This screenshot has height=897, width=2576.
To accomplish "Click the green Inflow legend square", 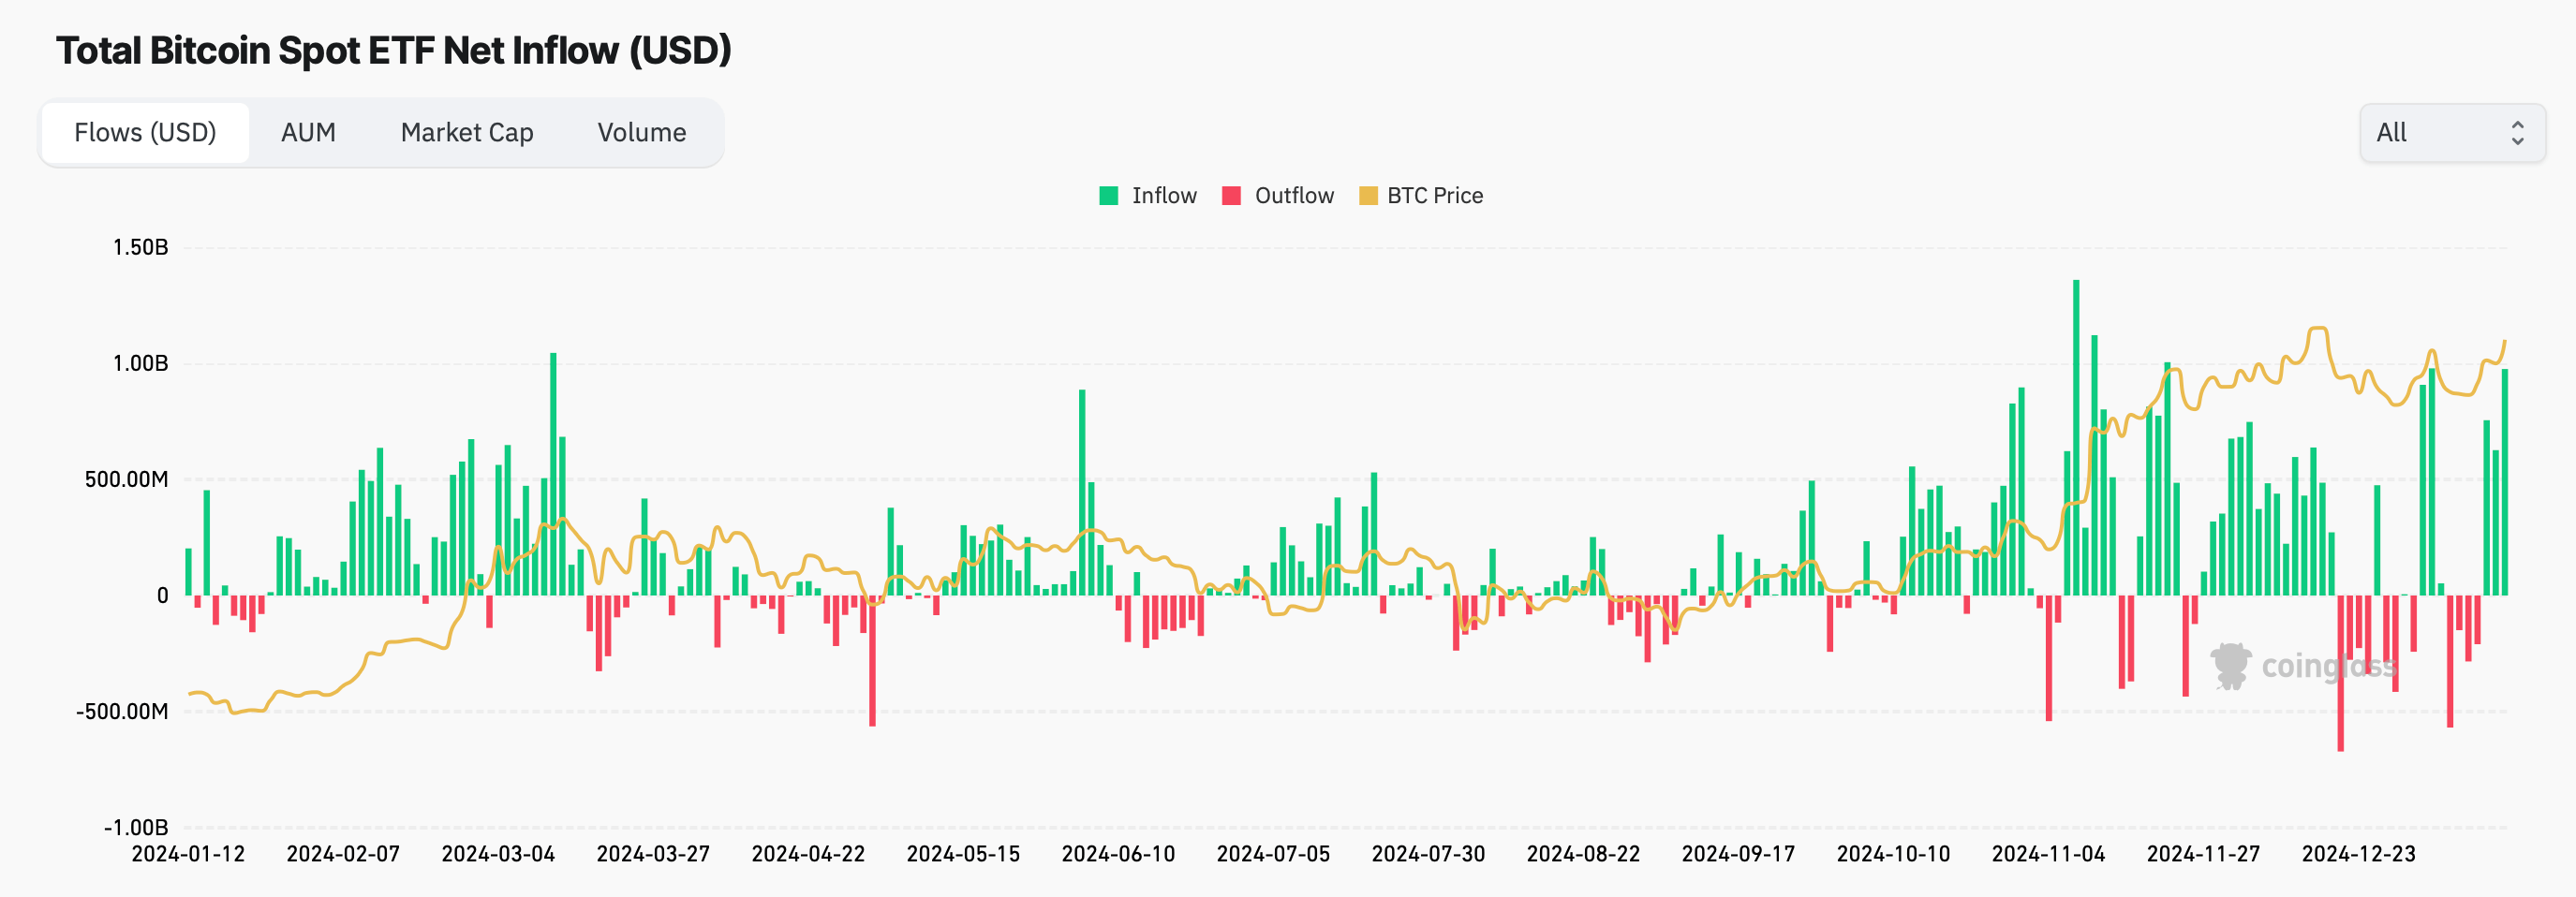I will tap(1108, 195).
